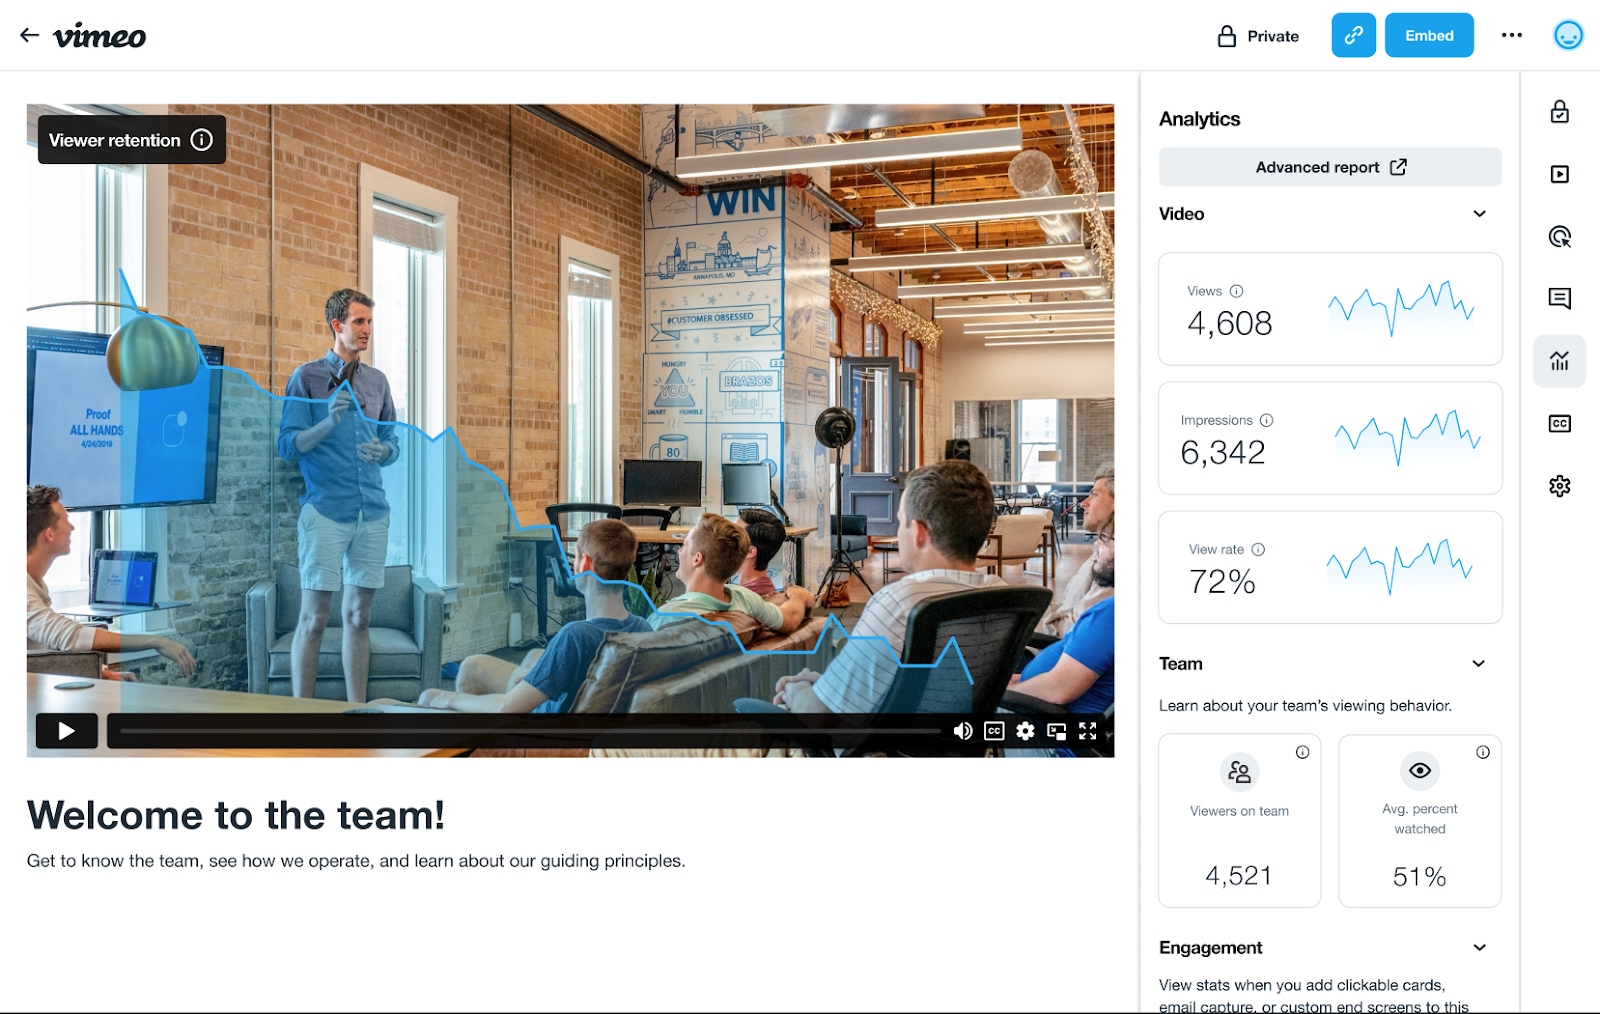Screen dimensions: 1600x1014
Task: Open settings gear in right sidebar
Action: (x=1559, y=486)
